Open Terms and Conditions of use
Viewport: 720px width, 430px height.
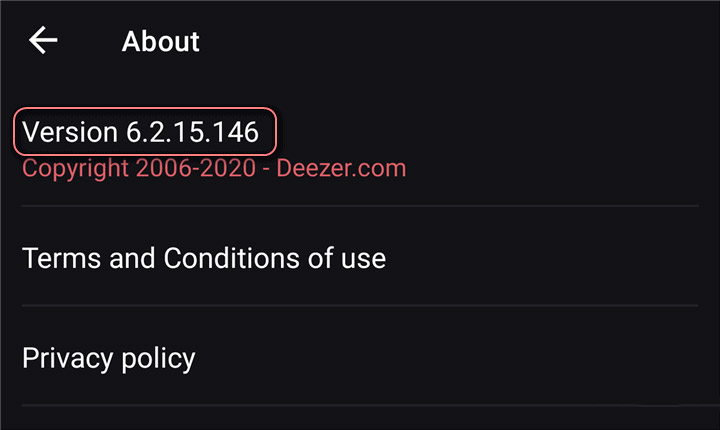[204, 258]
